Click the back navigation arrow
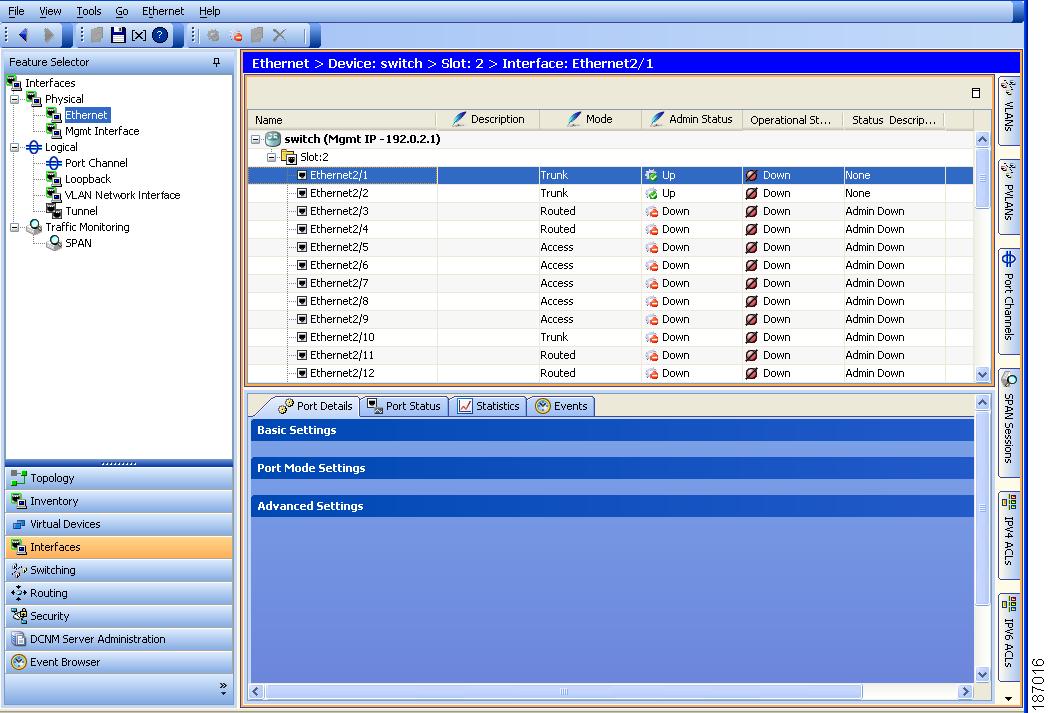This screenshot has height=713, width=1049. [22, 34]
